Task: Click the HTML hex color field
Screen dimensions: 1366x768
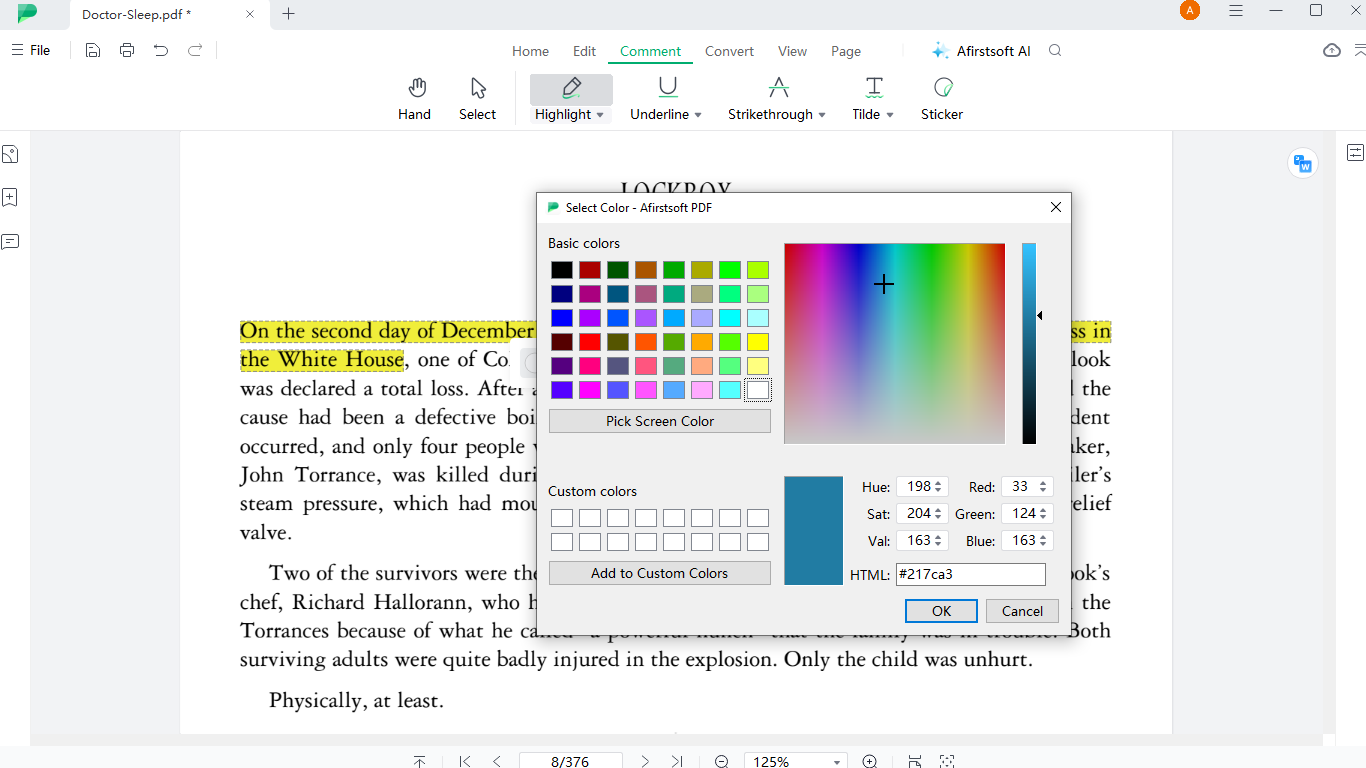Action: (970, 574)
